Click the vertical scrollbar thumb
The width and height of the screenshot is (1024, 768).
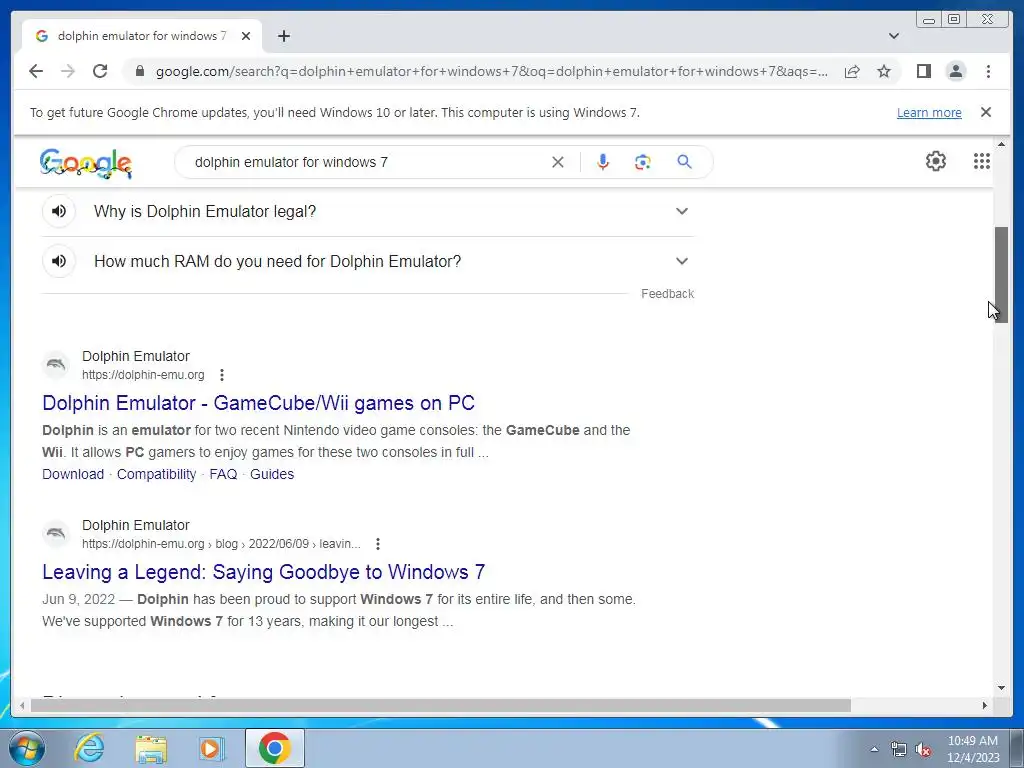tap(1001, 274)
